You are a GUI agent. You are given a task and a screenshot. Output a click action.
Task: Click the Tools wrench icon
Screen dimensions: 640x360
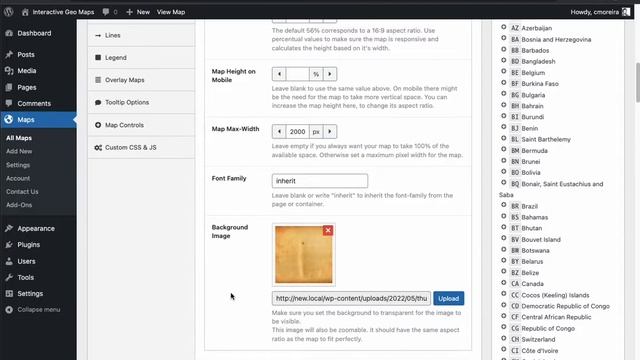(9, 278)
